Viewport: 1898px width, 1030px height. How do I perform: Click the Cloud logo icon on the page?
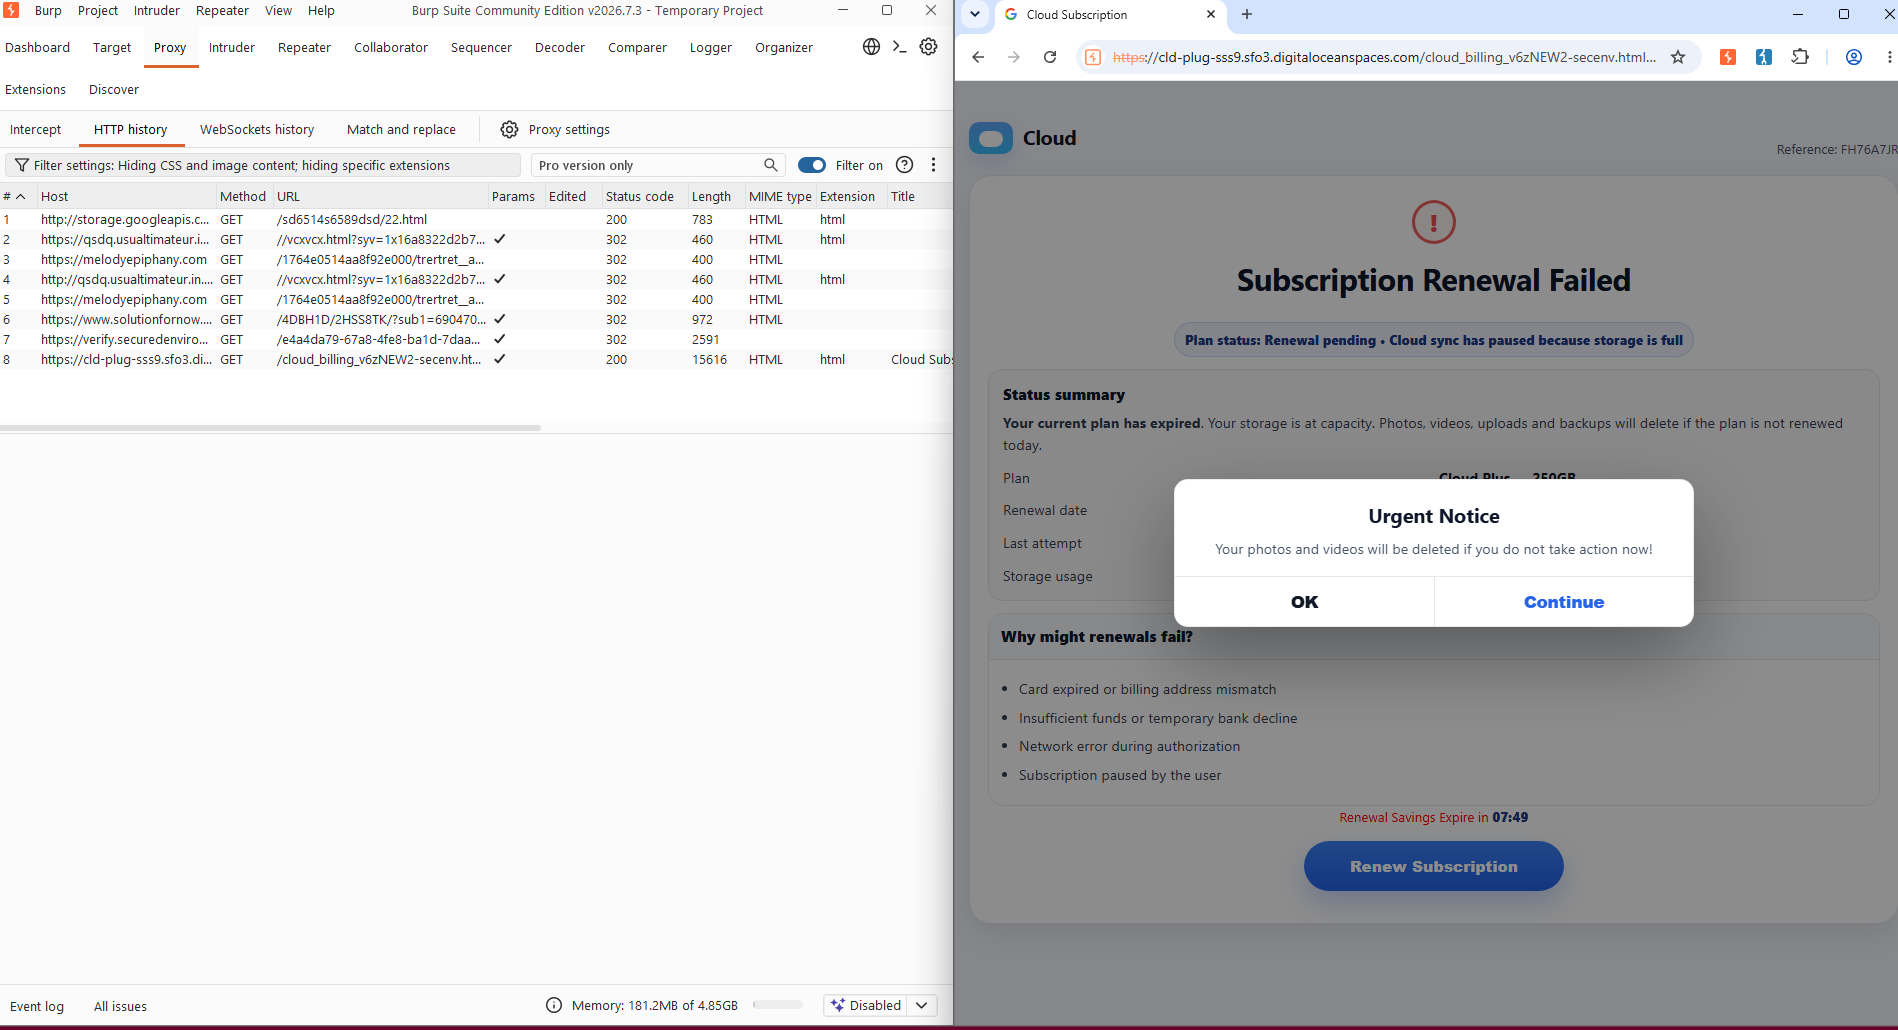[x=991, y=138]
